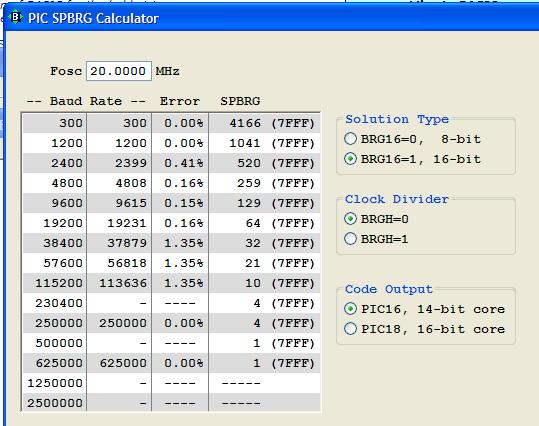Select BRG16=0, 8-bit solution type
This screenshot has height=426, width=539.
click(x=412, y=139)
